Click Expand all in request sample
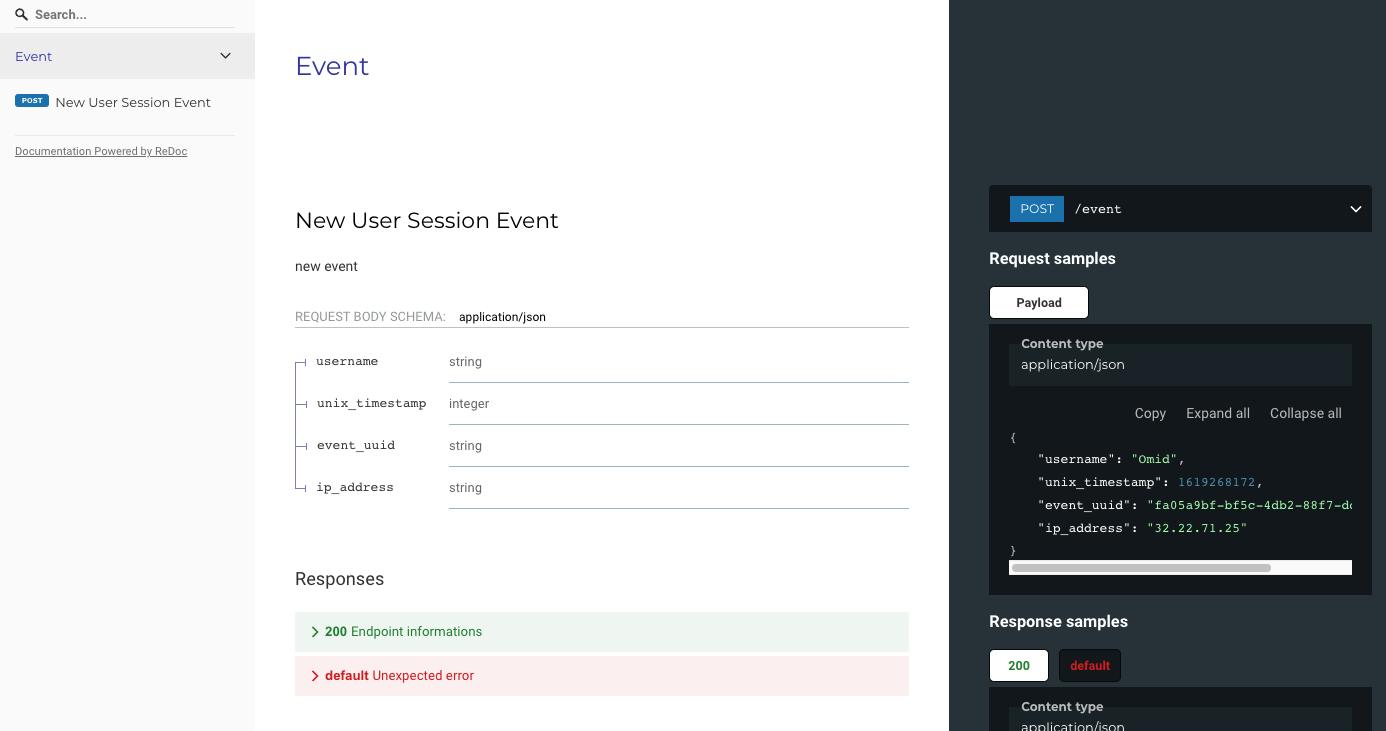This screenshot has width=1386, height=731. (x=1218, y=413)
